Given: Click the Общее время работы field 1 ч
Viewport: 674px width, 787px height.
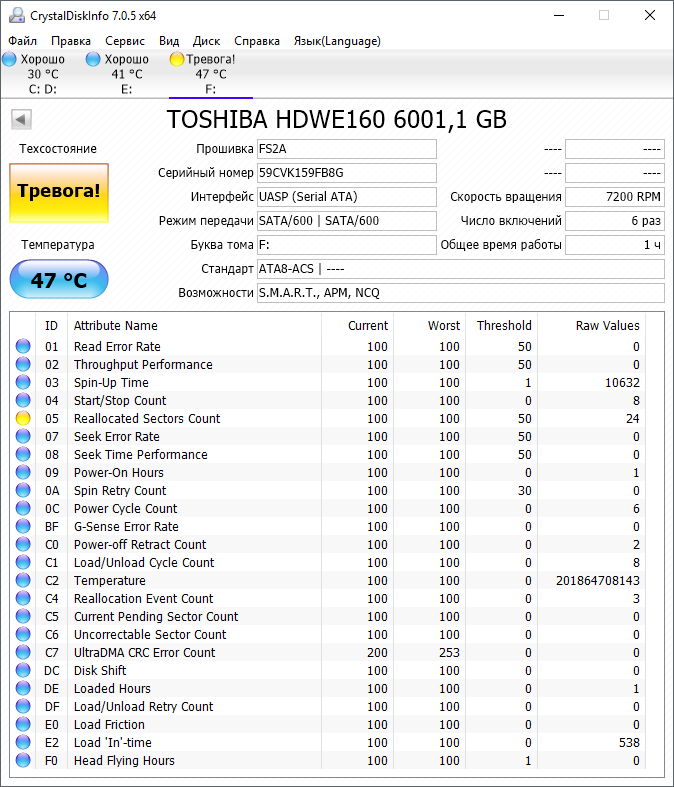Looking at the screenshot, I should (x=615, y=245).
